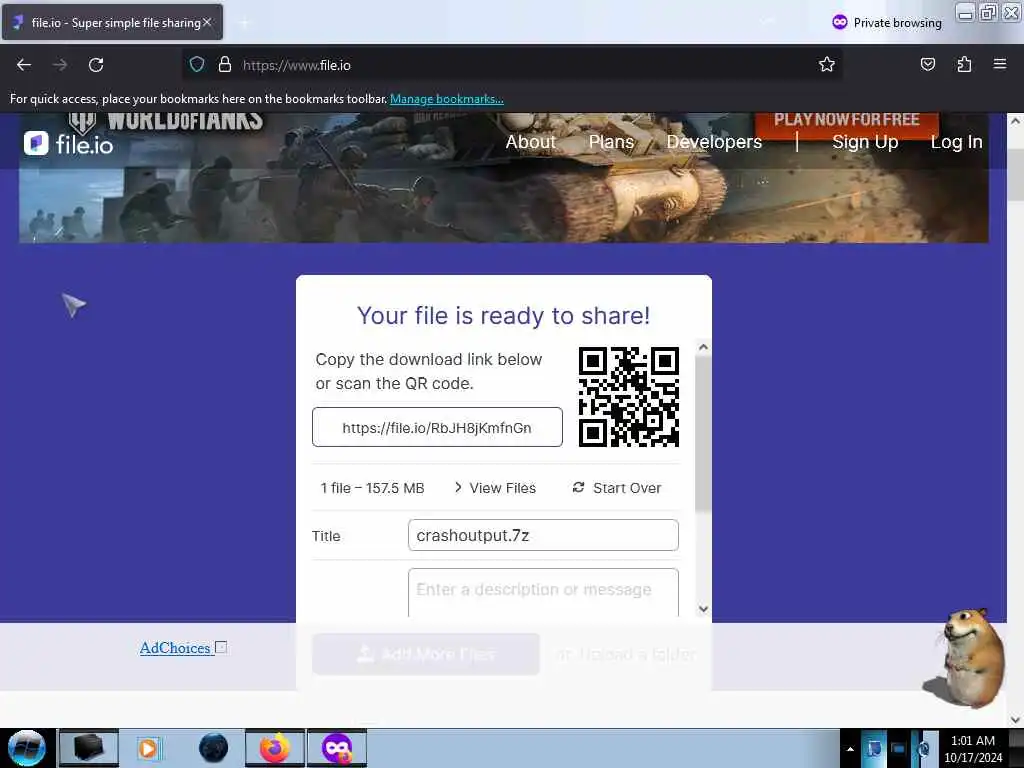Viewport: 1024px width, 768px height.
Task: Click the Start Over refresh icon
Action: [578, 487]
